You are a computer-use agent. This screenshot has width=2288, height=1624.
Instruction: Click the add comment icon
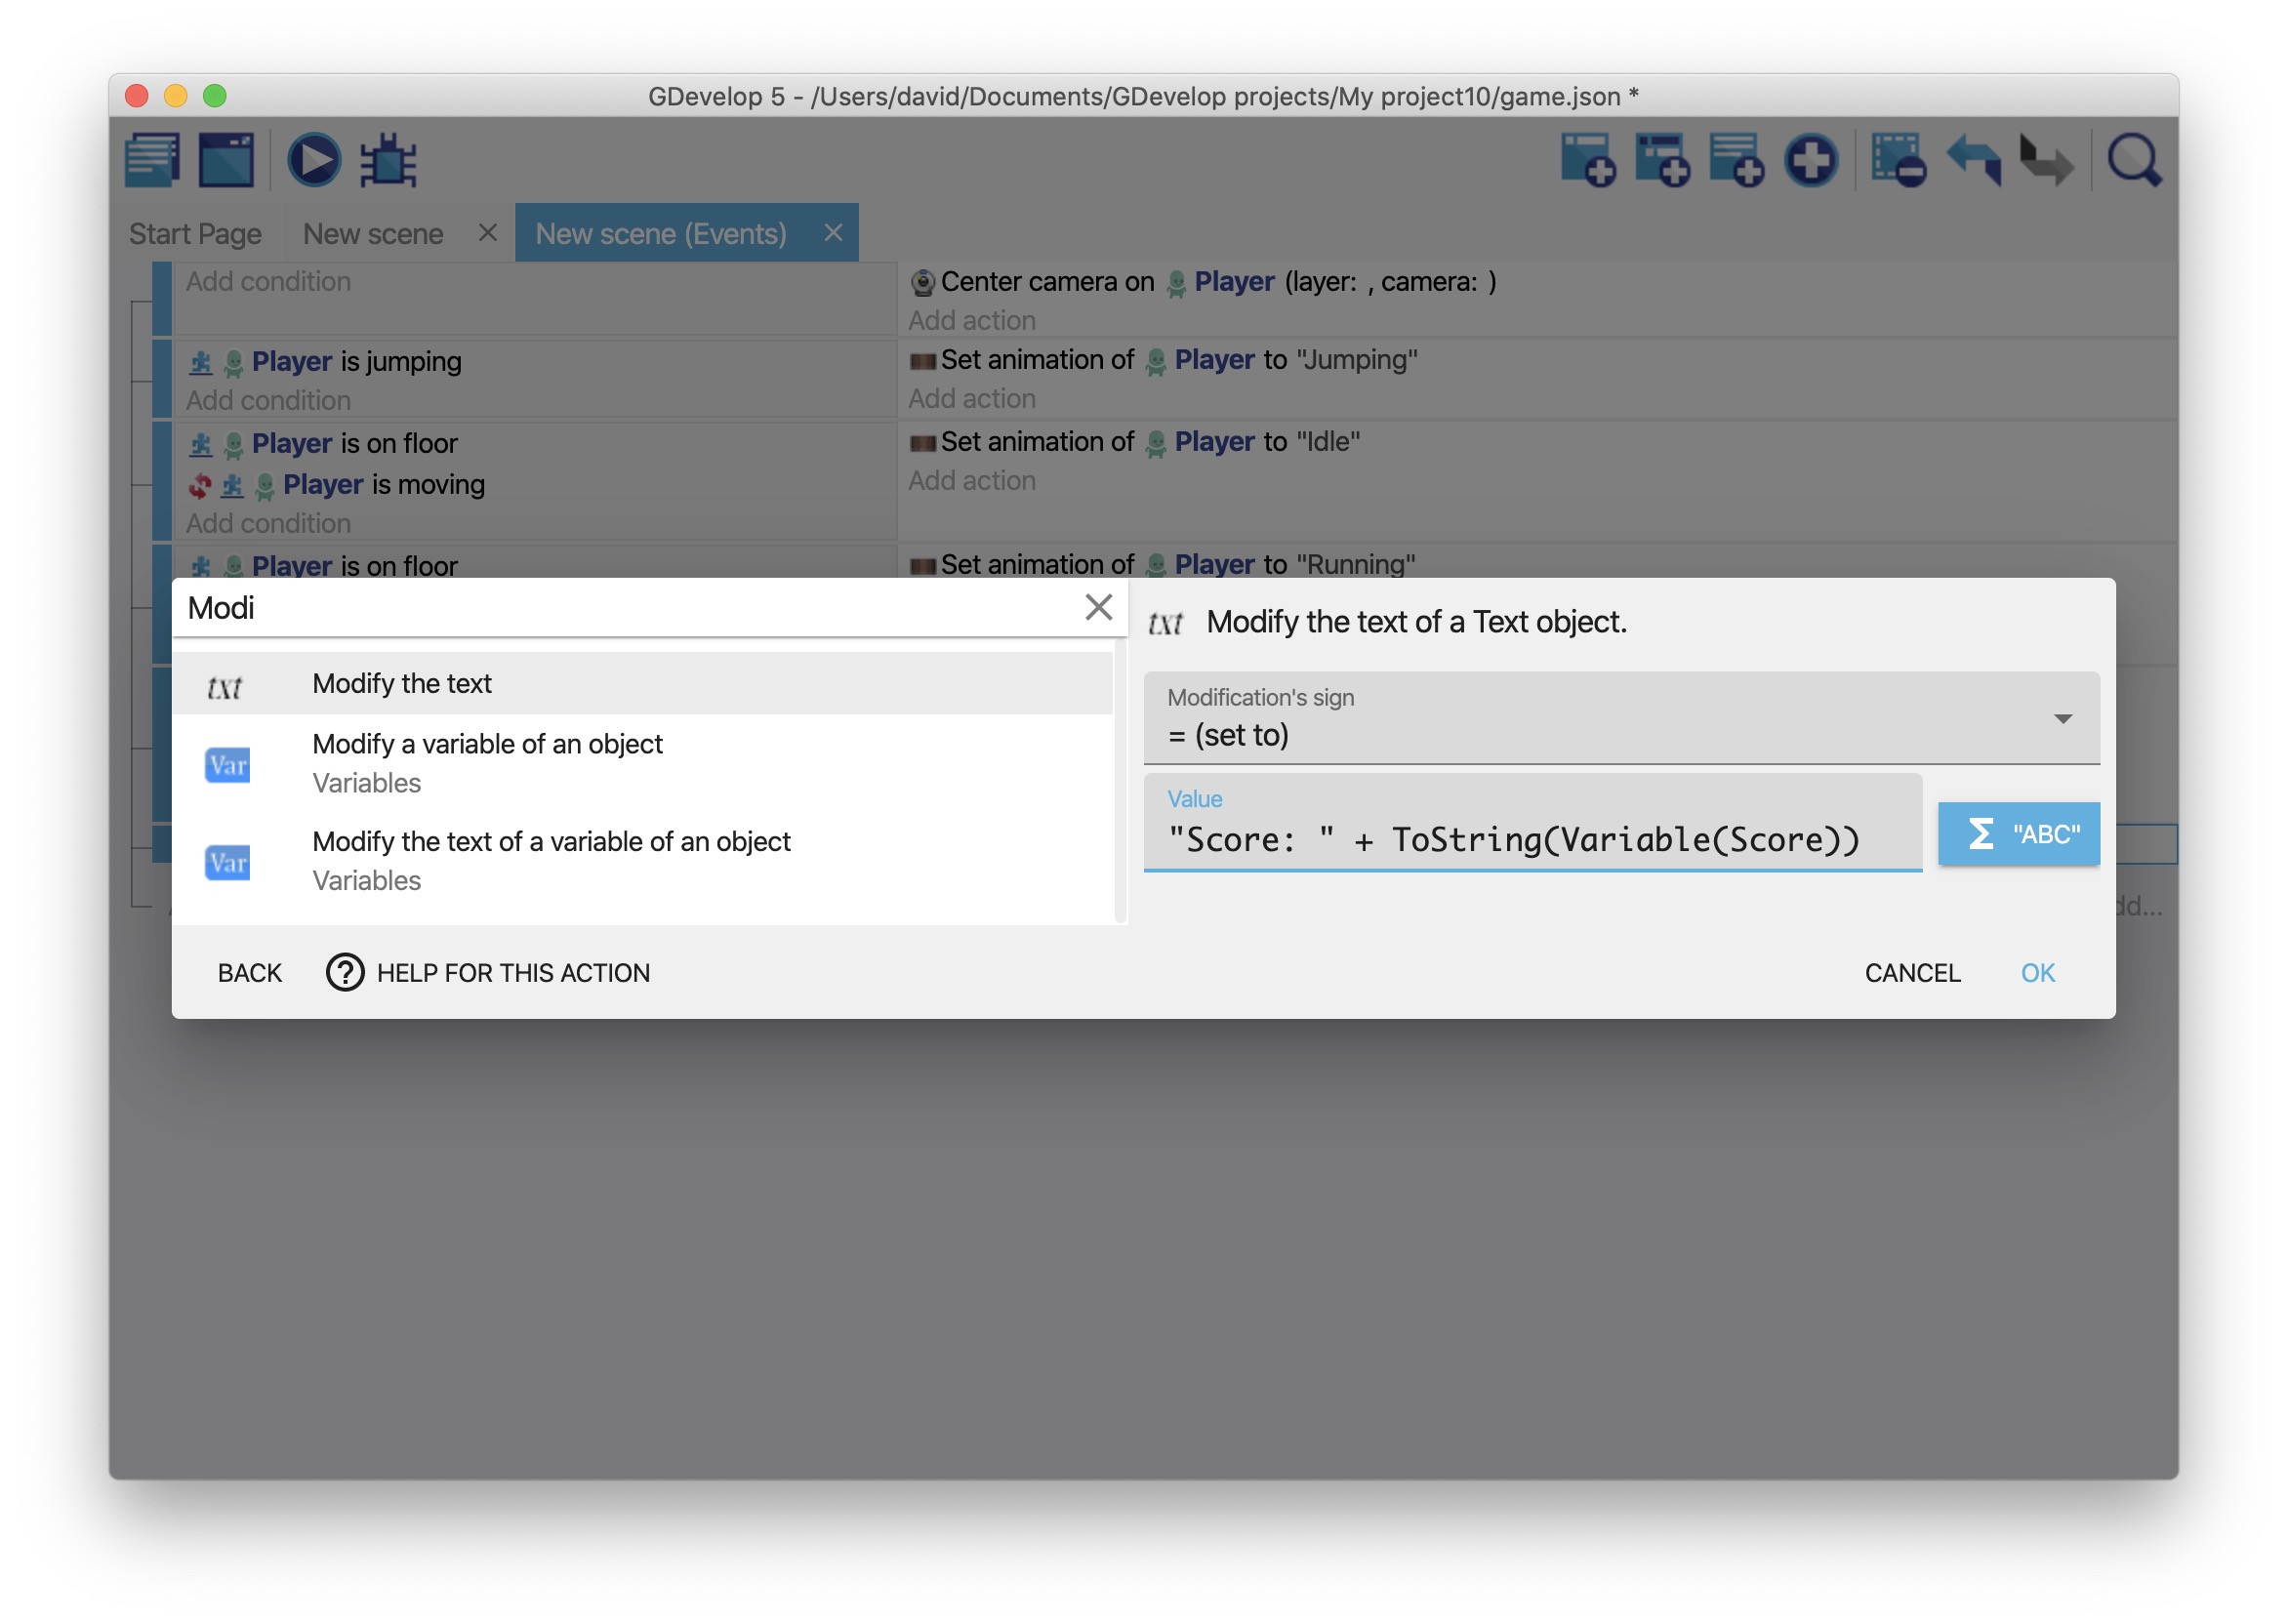[x=1736, y=160]
